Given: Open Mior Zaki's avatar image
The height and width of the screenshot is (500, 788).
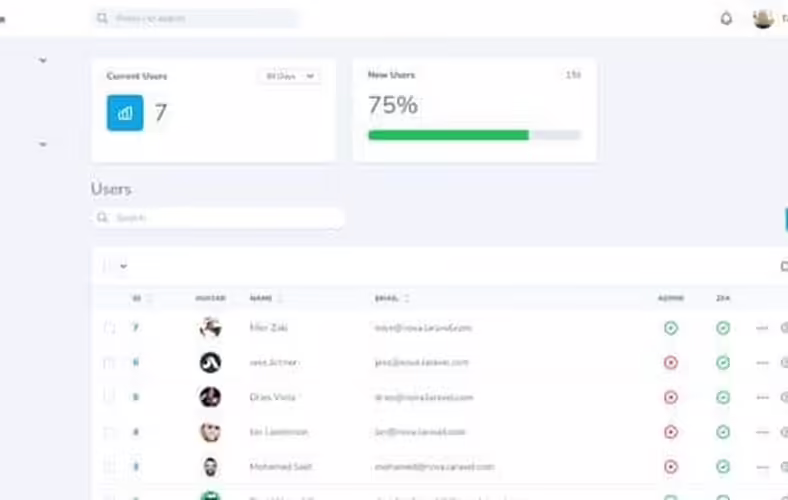Looking at the screenshot, I should pyautogui.click(x=210, y=328).
